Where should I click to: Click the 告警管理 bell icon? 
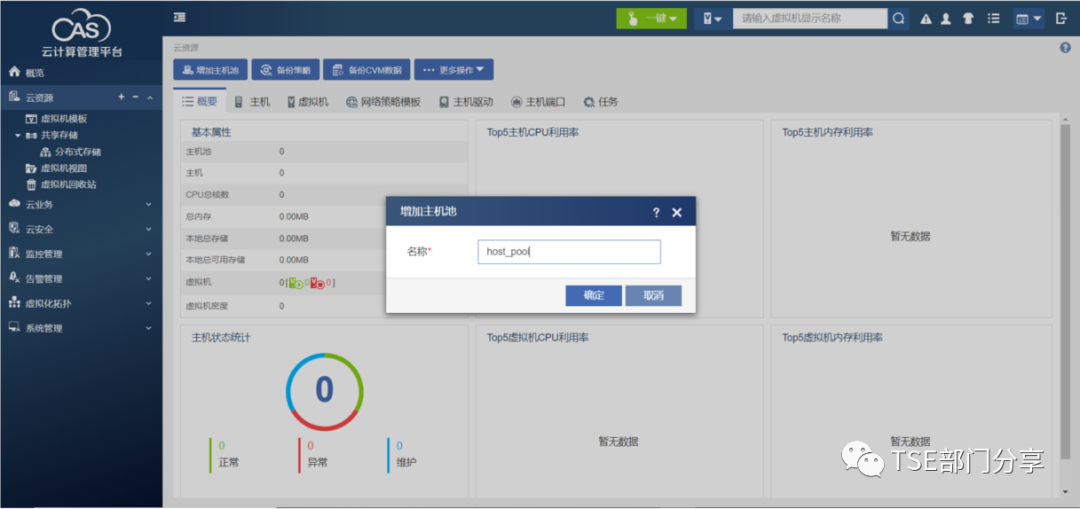pyautogui.click(x=14, y=278)
